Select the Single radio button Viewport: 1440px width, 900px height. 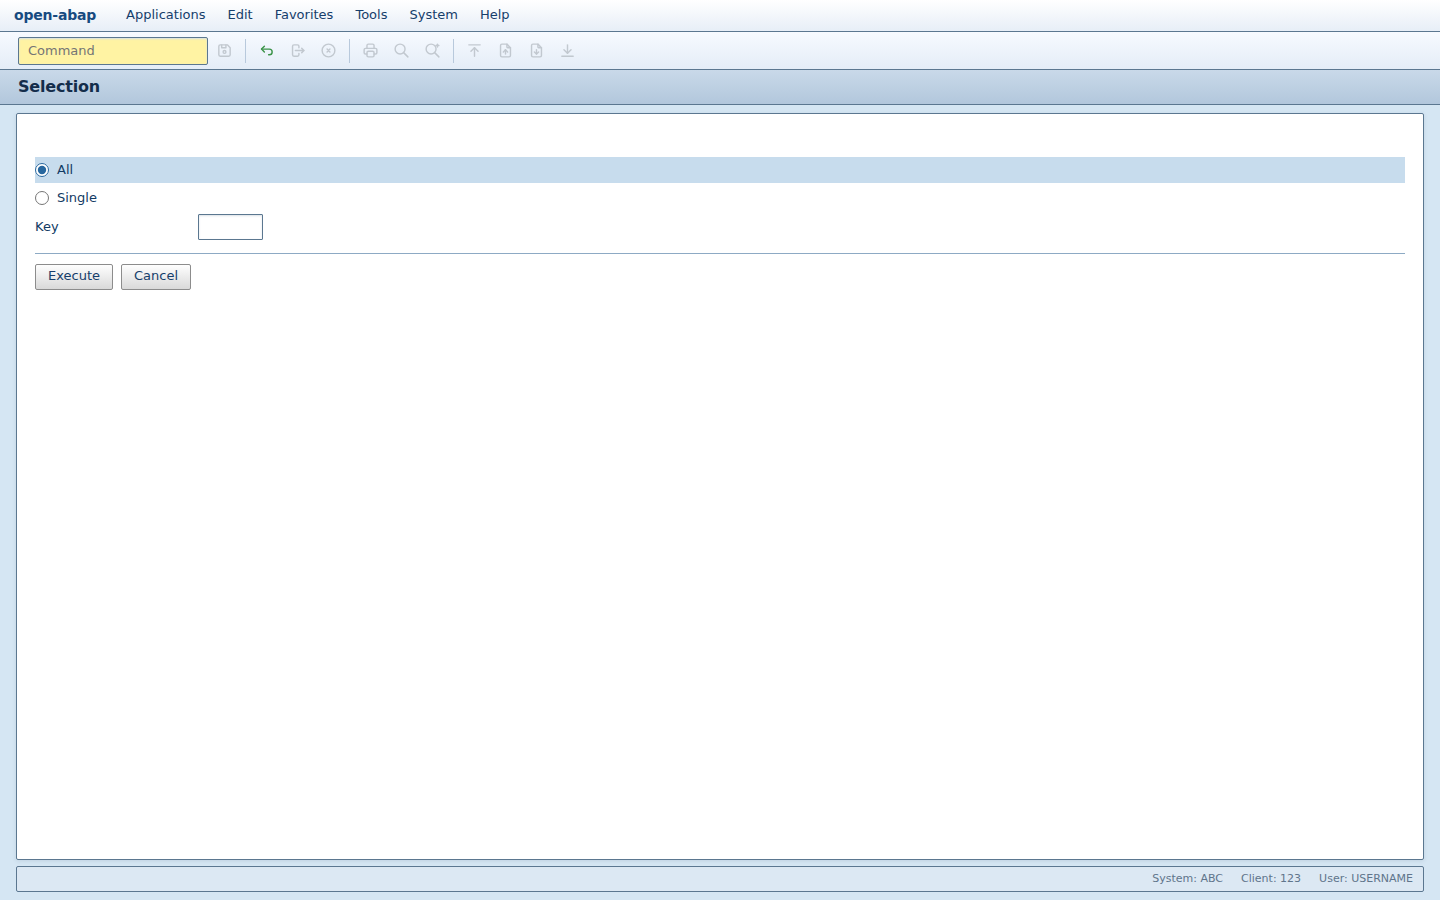[x=42, y=198]
